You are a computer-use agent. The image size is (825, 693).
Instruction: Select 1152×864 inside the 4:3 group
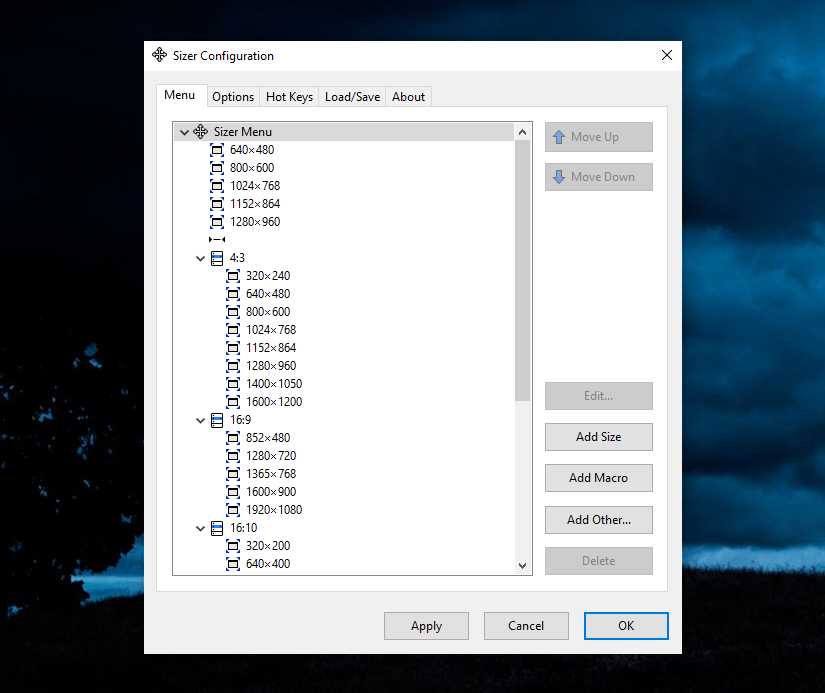click(271, 348)
